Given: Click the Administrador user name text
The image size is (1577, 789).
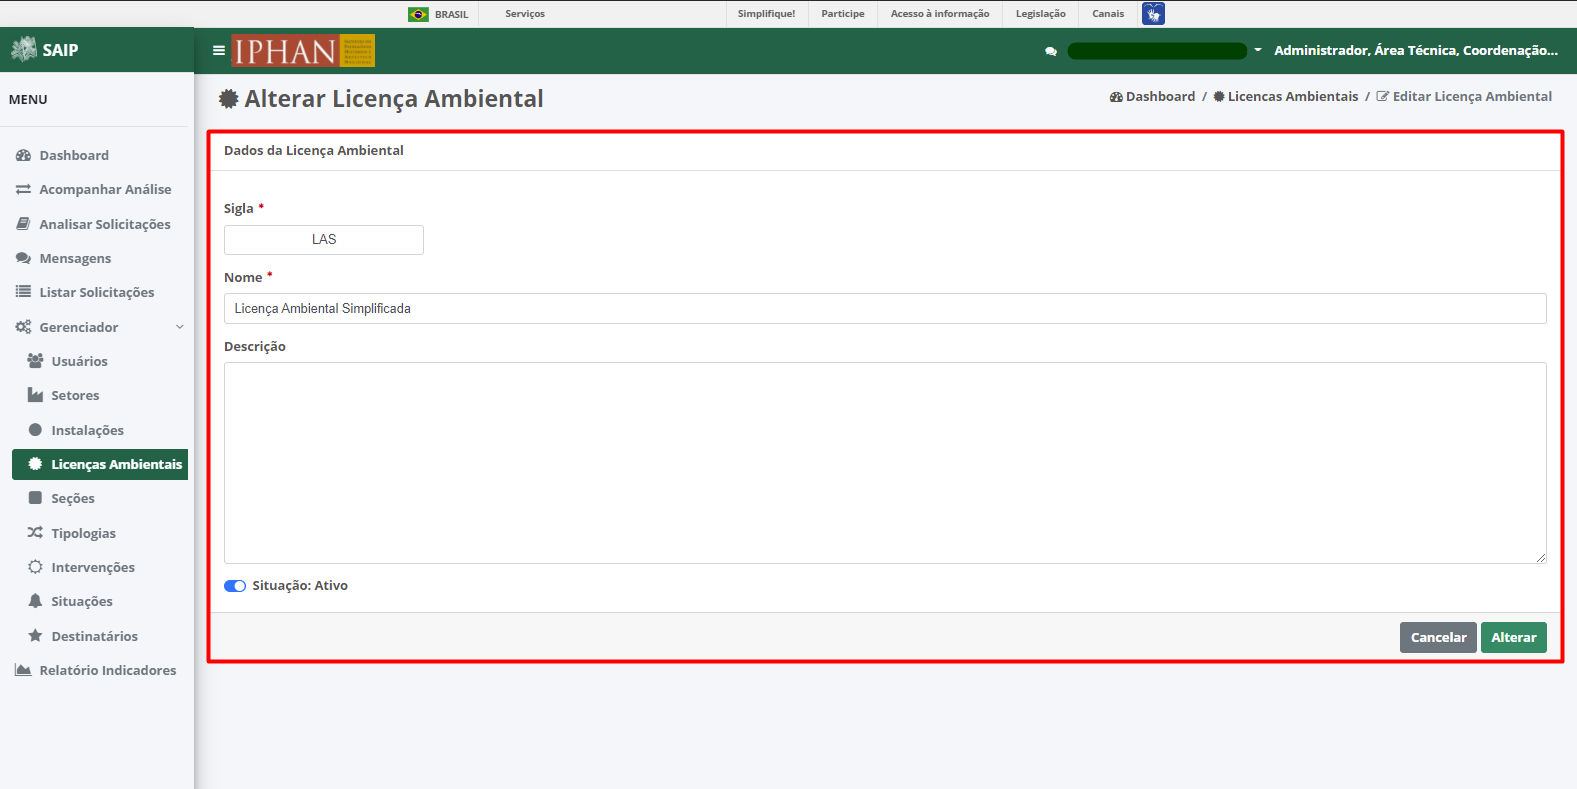Looking at the screenshot, I should 1416,50.
